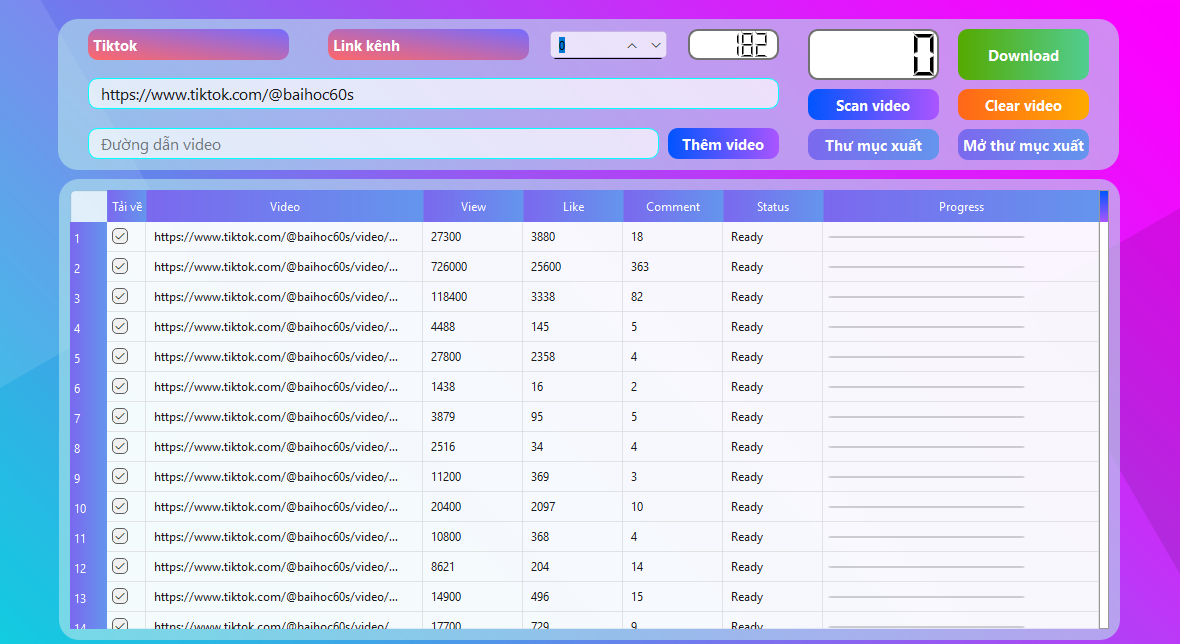Image resolution: width=1180 pixels, height=644 pixels.
Task: Click the video URL in row 2
Action: coord(276,266)
